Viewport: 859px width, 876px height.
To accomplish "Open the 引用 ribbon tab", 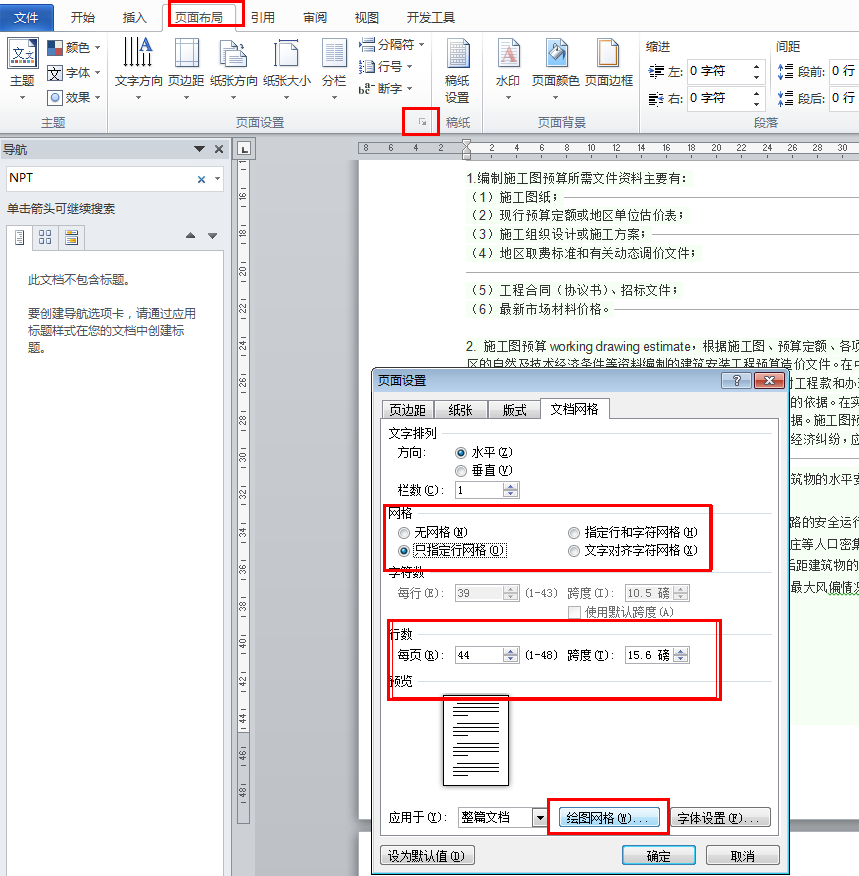I will point(263,17).
